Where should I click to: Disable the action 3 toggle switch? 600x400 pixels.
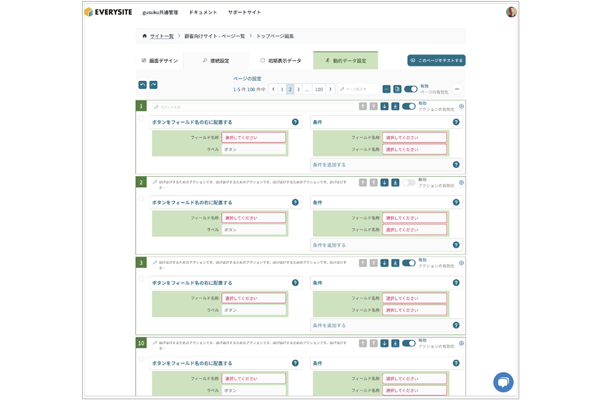coord(409,263)
